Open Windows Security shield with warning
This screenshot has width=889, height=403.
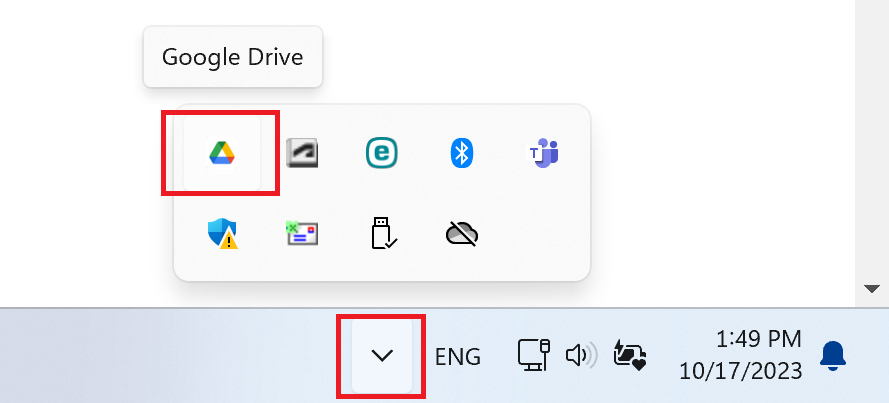tap(223, 234)
